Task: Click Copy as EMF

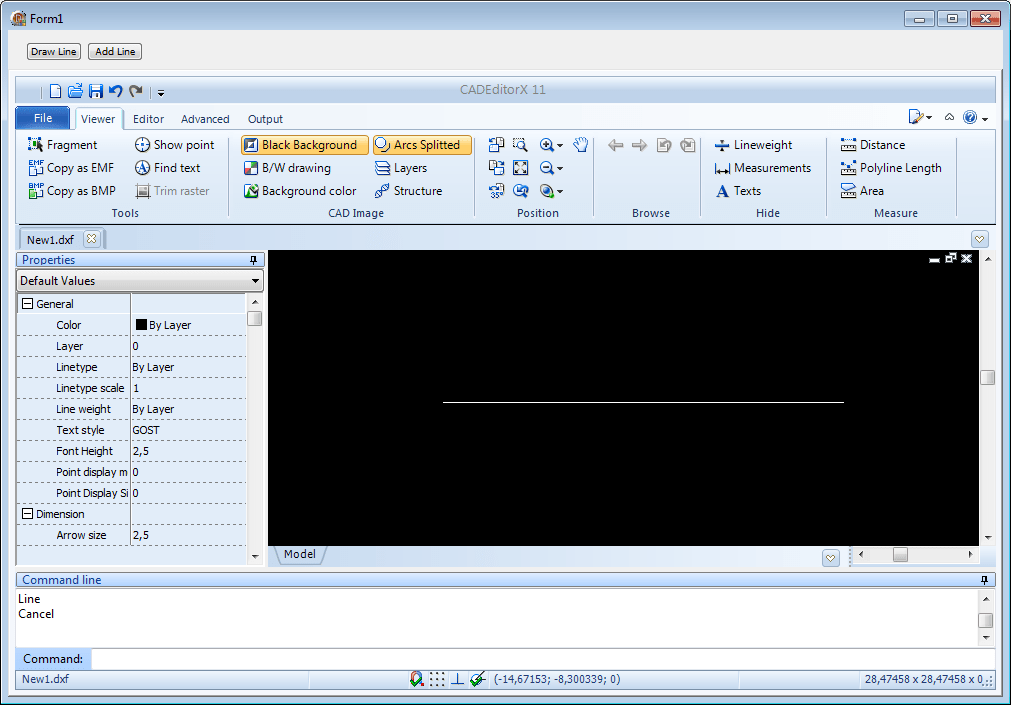Action: pyautogui.click(x=71, y=168)
